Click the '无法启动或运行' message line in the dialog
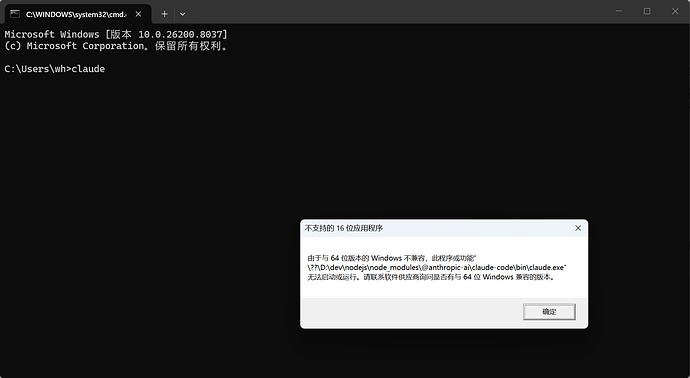 (x=431, y=277)
